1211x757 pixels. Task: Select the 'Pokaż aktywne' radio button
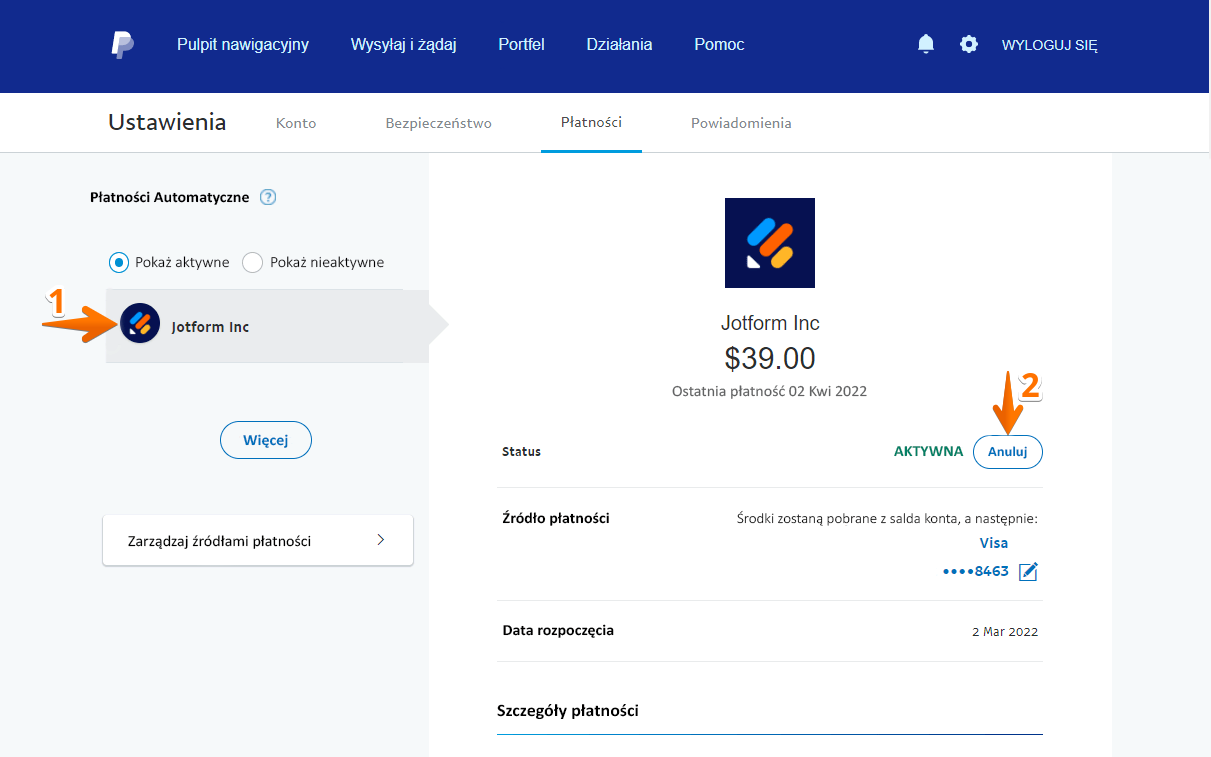(x=119, y=262)
